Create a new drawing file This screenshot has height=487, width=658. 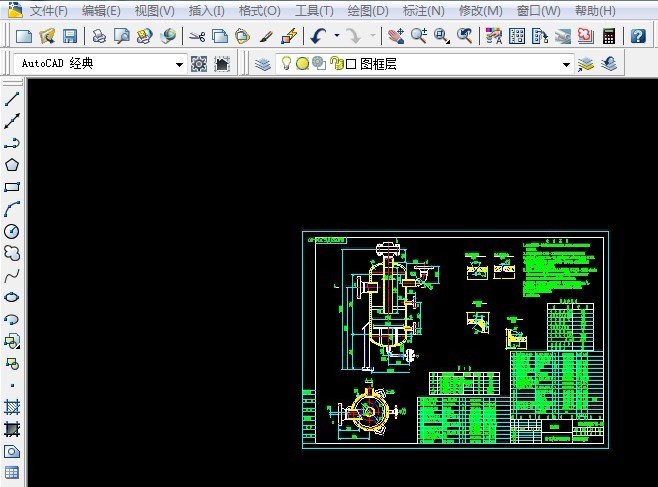24,36
